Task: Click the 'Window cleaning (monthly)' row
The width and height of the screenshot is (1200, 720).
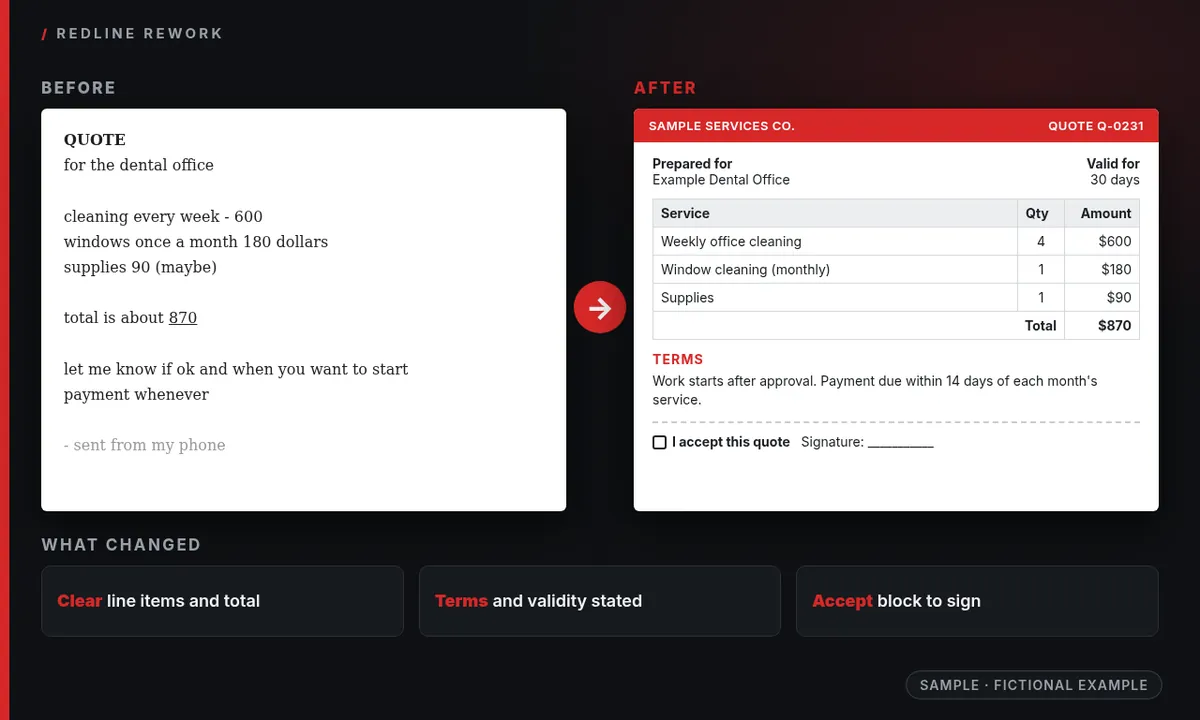Action: pos(896,269)
